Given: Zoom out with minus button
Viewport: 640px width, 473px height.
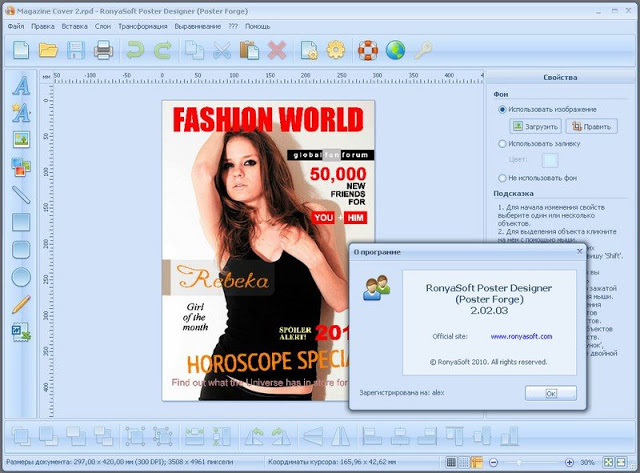Looking at the screenshot, I should [493, 462].
